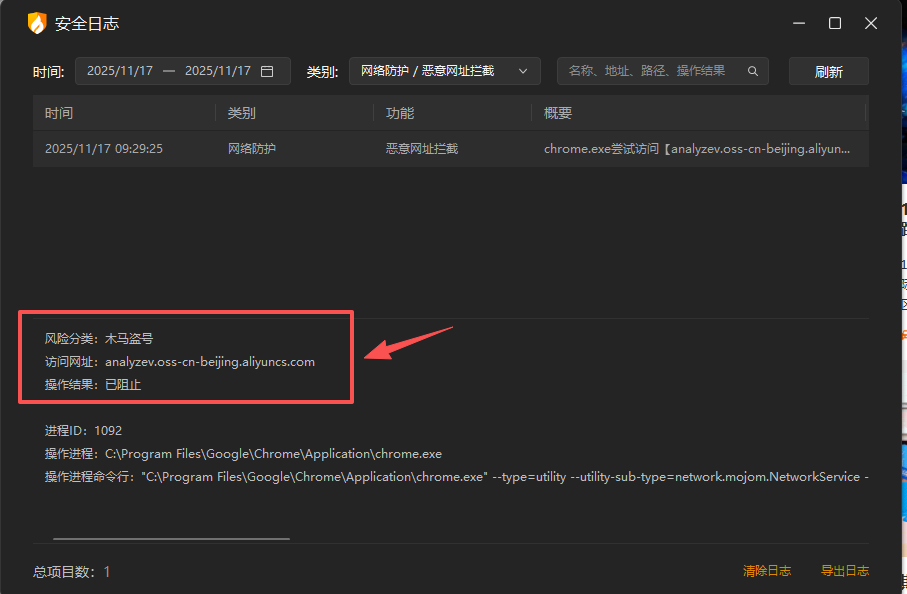Click the 刷新 refresh button

point(828,71)
